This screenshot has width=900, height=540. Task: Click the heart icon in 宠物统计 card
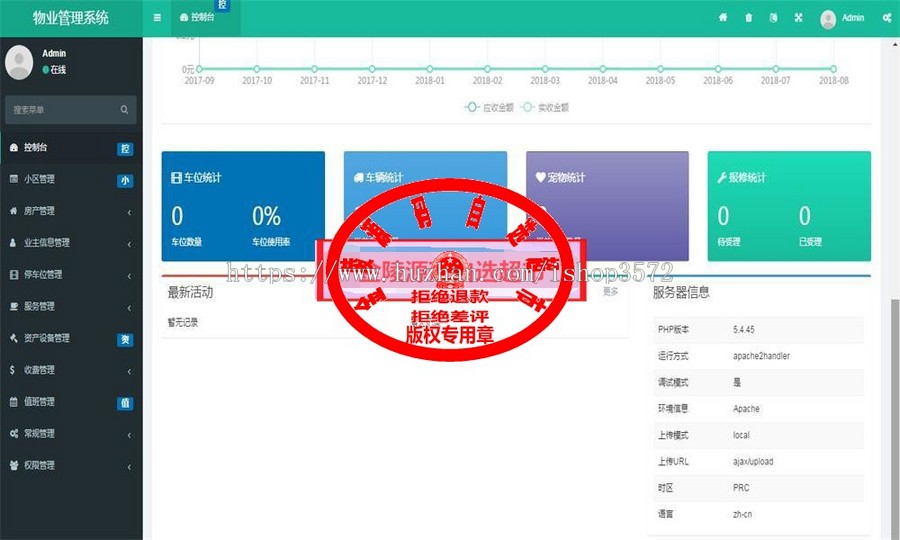540,177
